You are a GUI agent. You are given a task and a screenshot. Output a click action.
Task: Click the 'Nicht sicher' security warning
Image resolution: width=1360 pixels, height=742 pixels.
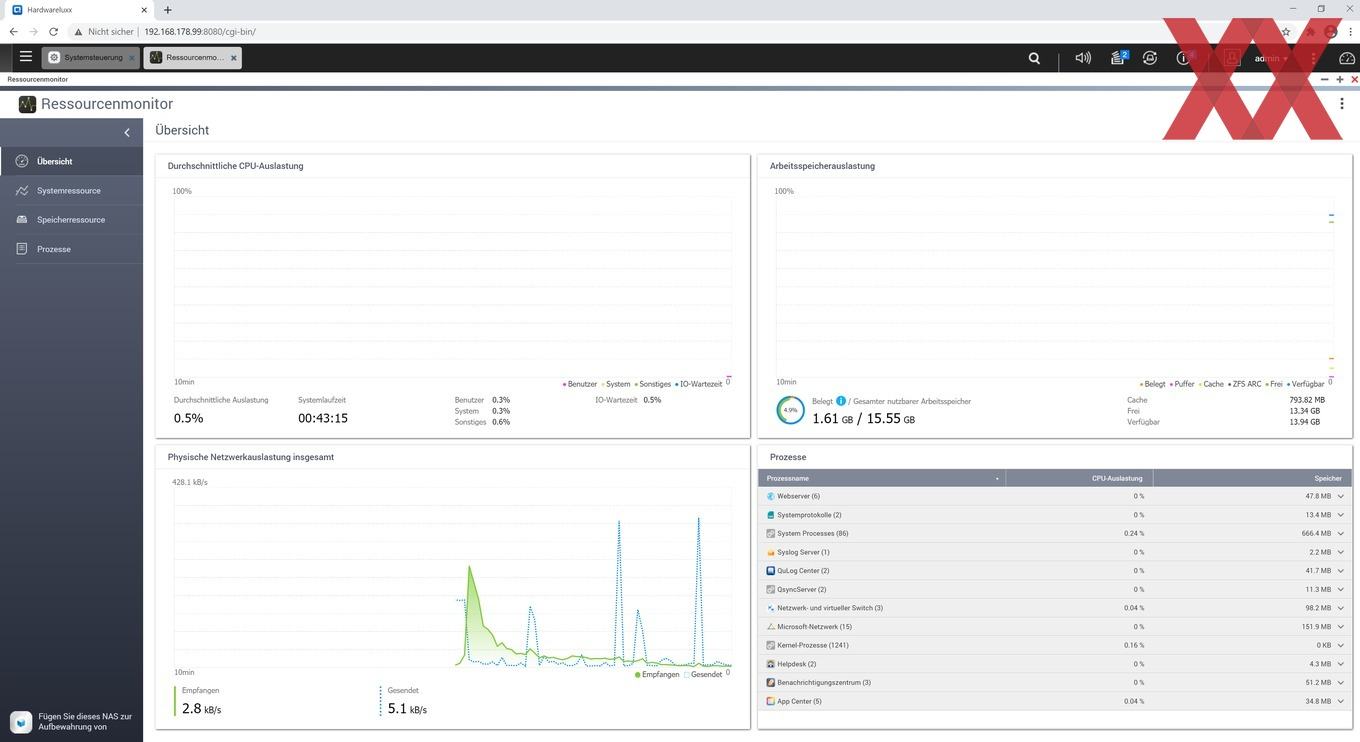[x=104, y=32]
